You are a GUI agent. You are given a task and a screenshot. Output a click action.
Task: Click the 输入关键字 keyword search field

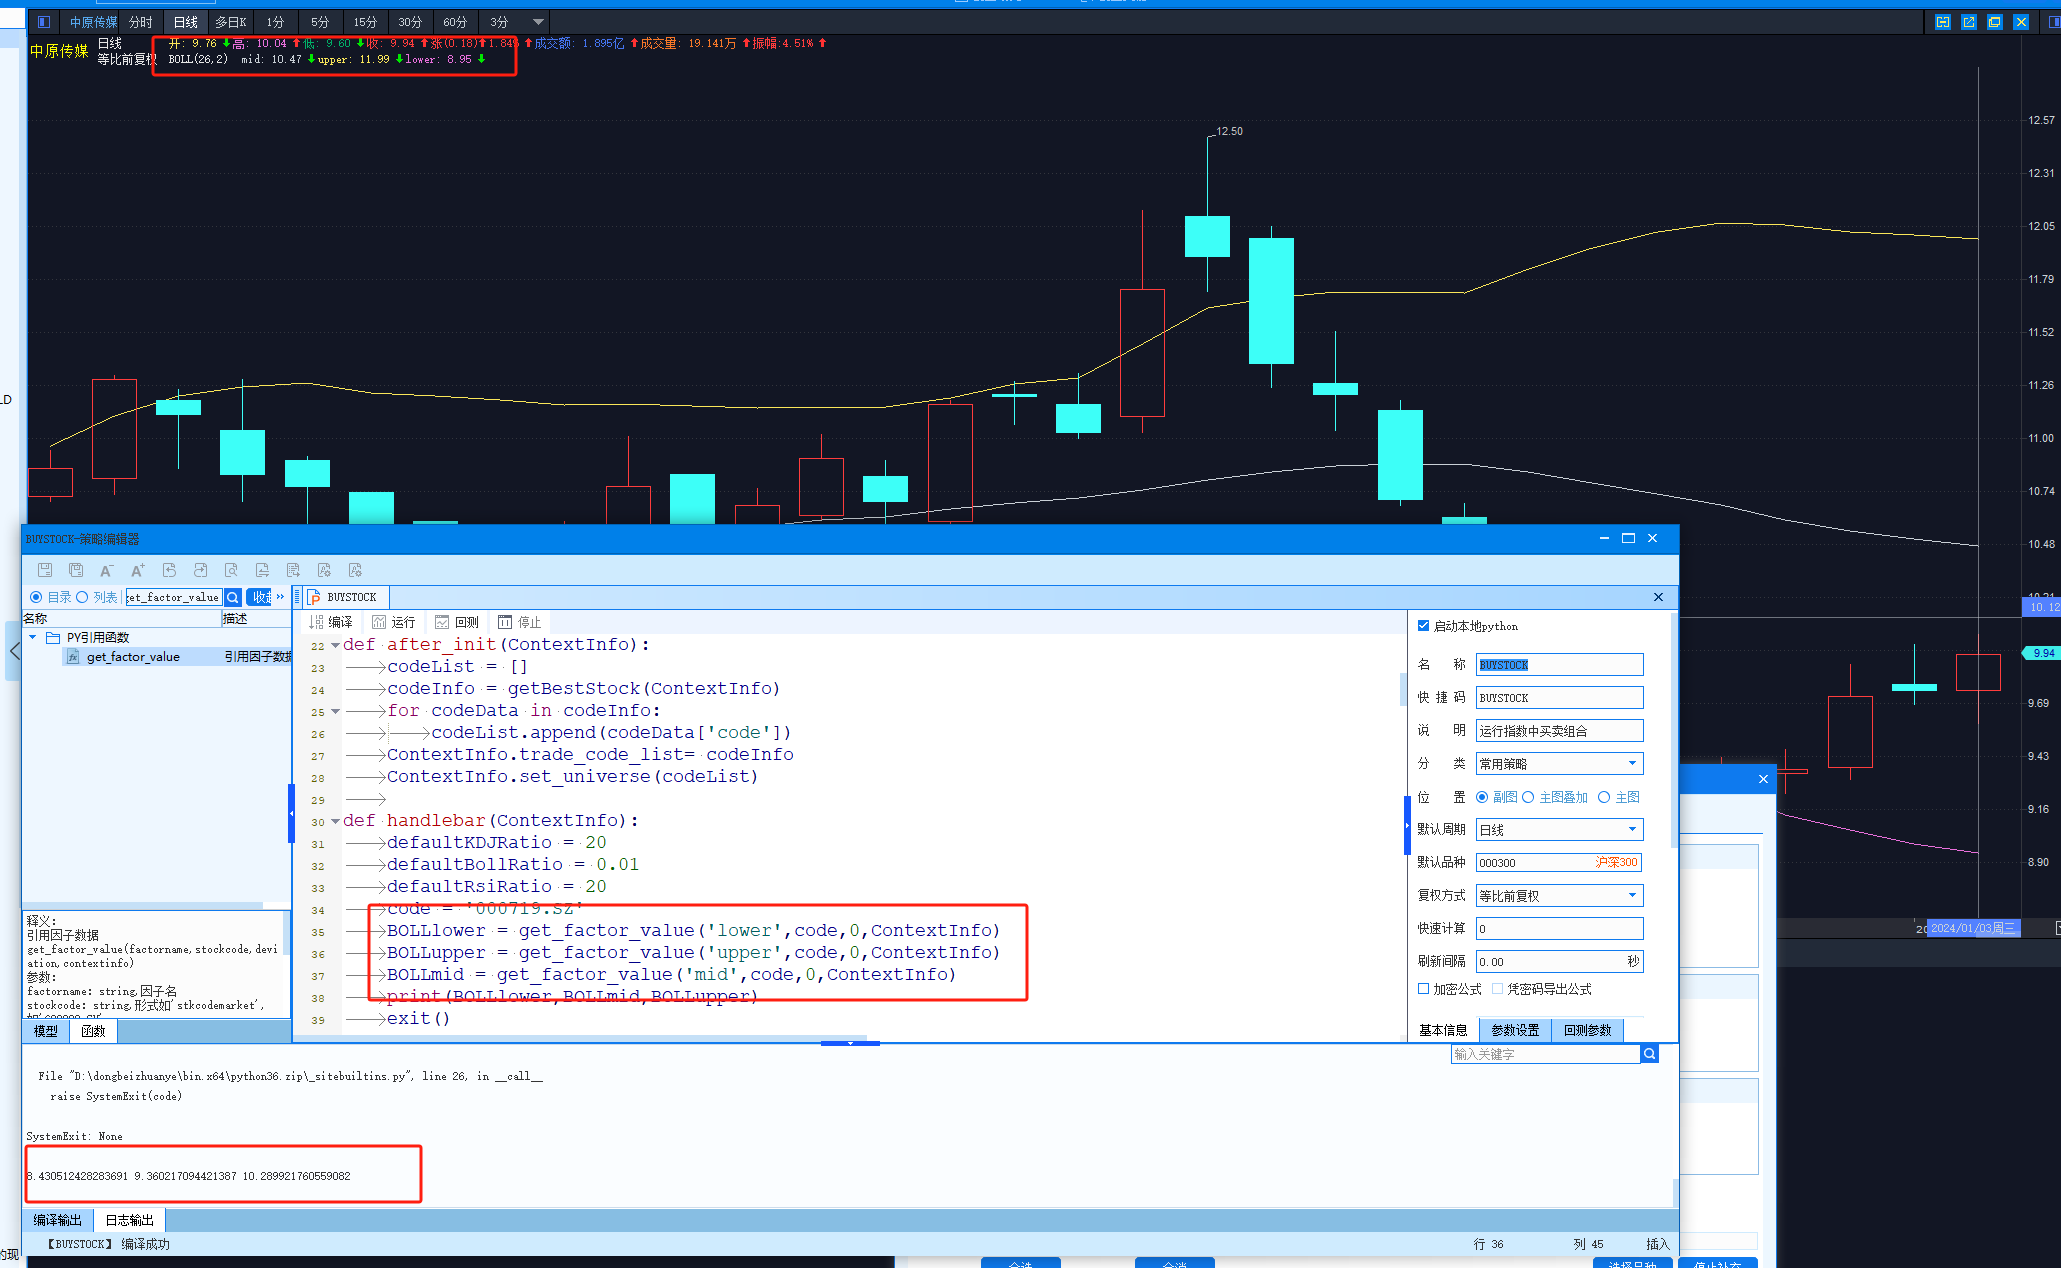[x=1546, y=1054]
